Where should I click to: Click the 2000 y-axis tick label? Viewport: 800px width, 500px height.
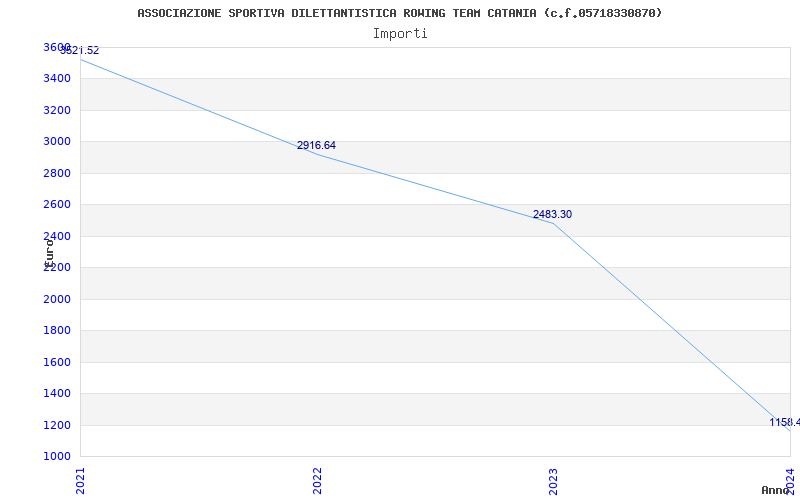tap(57, 299)
